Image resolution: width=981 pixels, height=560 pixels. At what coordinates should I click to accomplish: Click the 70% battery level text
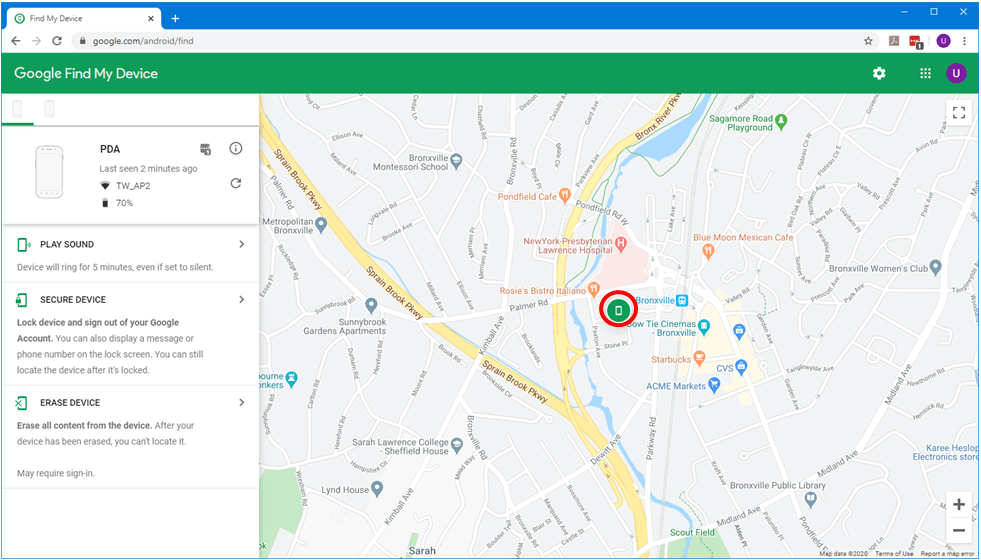125,203
